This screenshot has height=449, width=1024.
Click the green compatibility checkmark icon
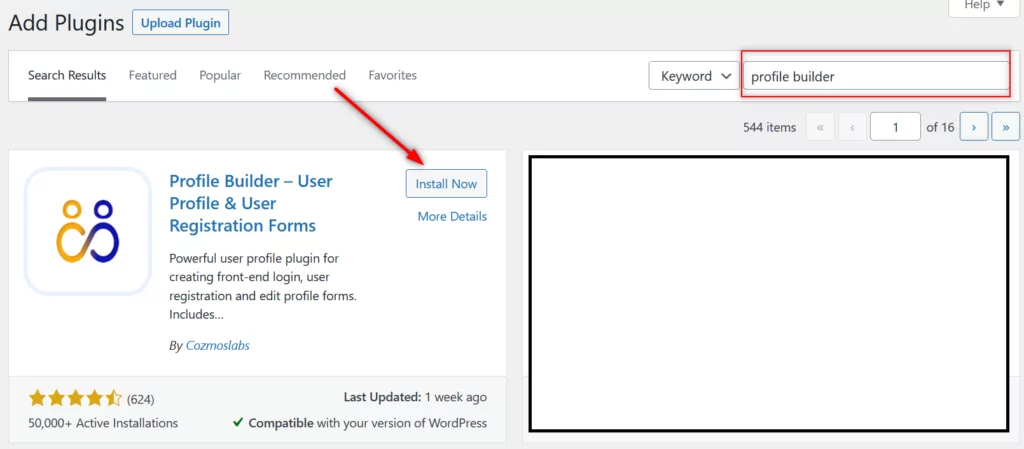[238, 423]
